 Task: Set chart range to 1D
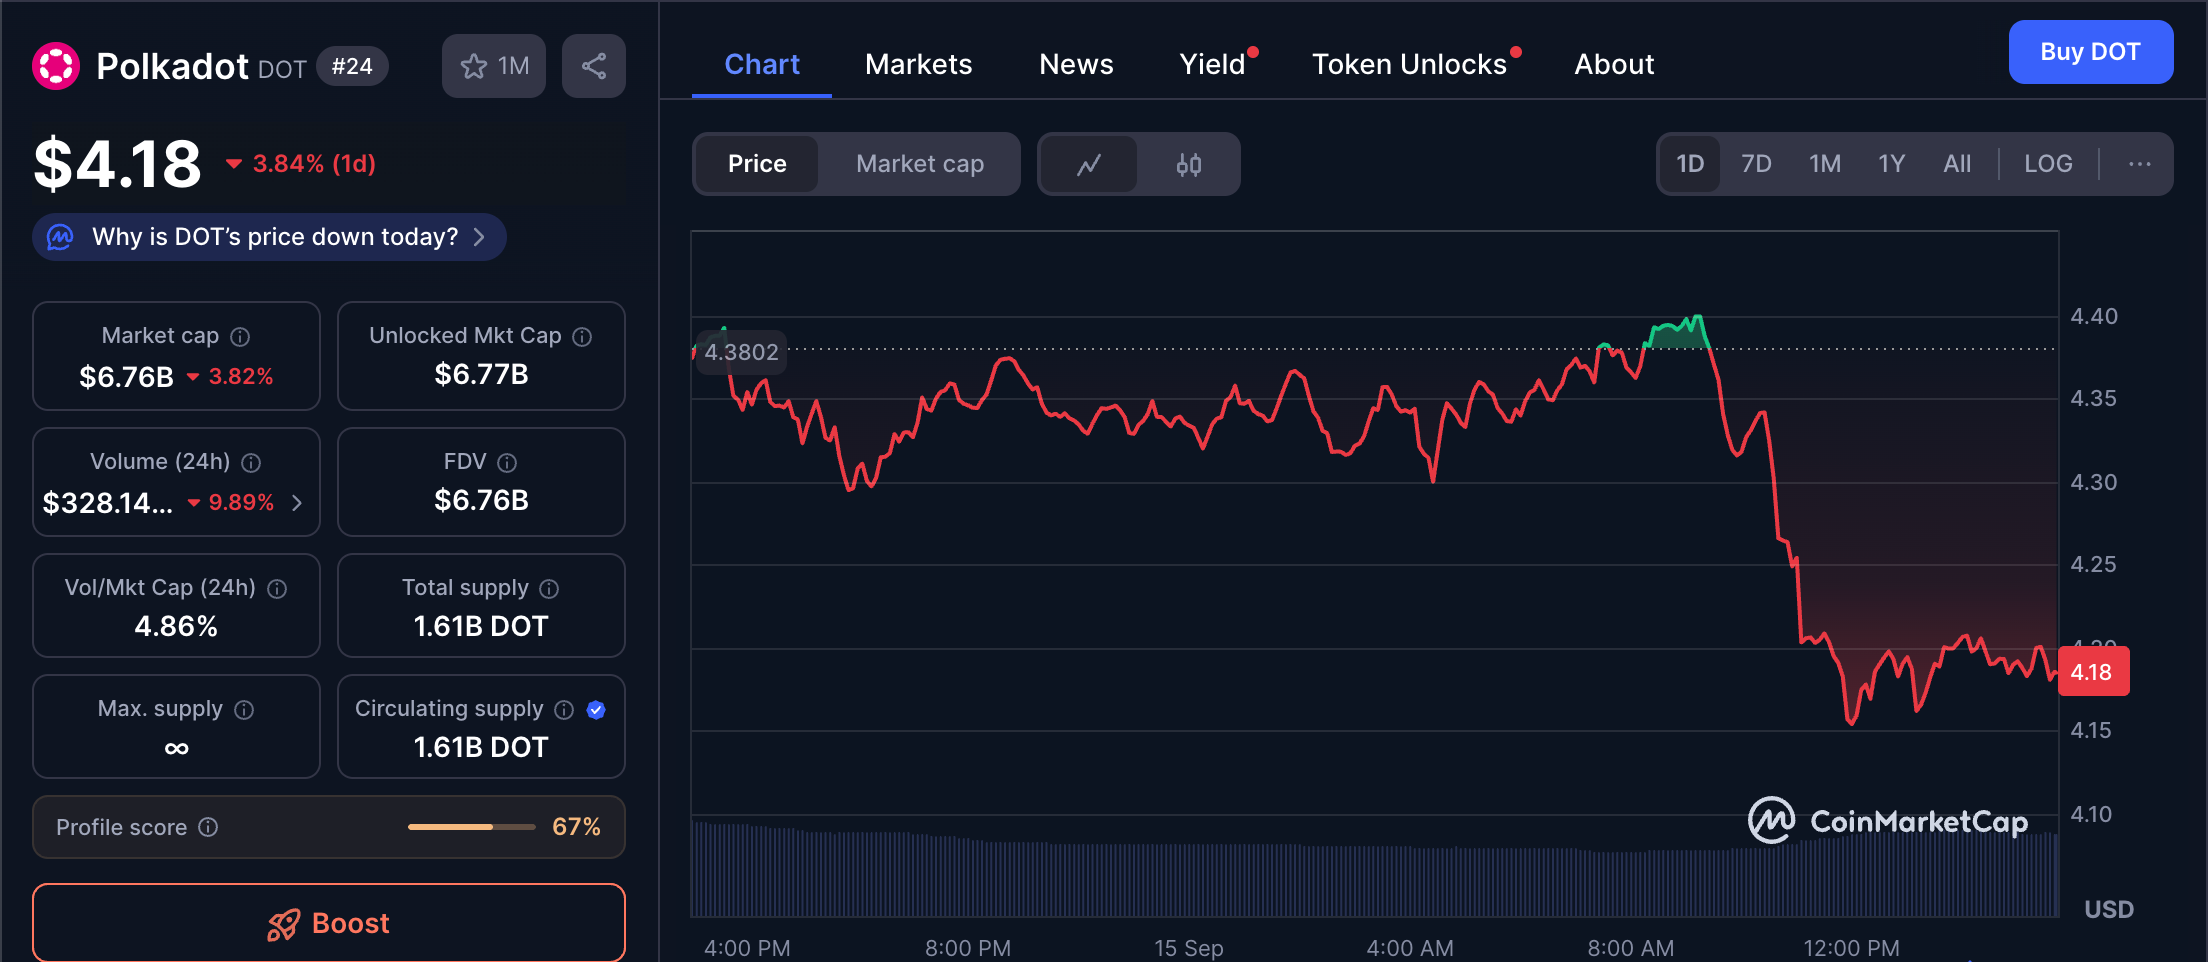[x=1690, y=164]
